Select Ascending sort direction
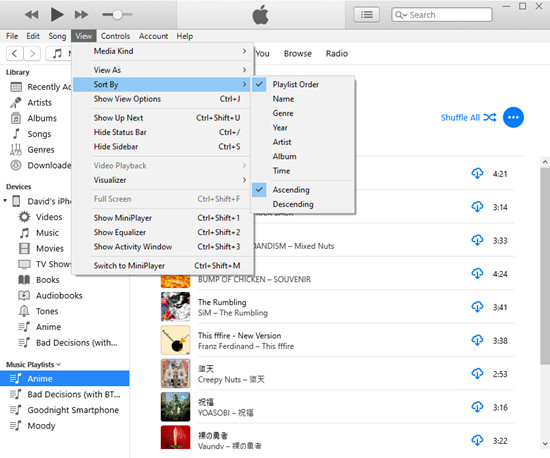Viewport: 550px width, 458px height. pos(303,190)
